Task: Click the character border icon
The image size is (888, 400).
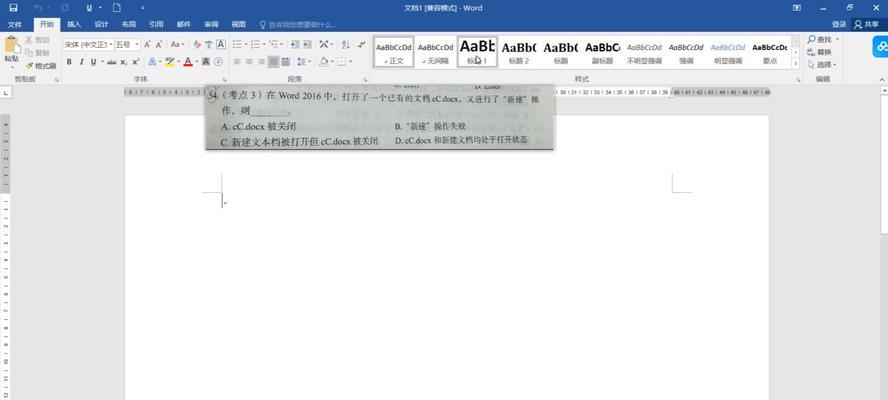Action: [x=221, y=44]
